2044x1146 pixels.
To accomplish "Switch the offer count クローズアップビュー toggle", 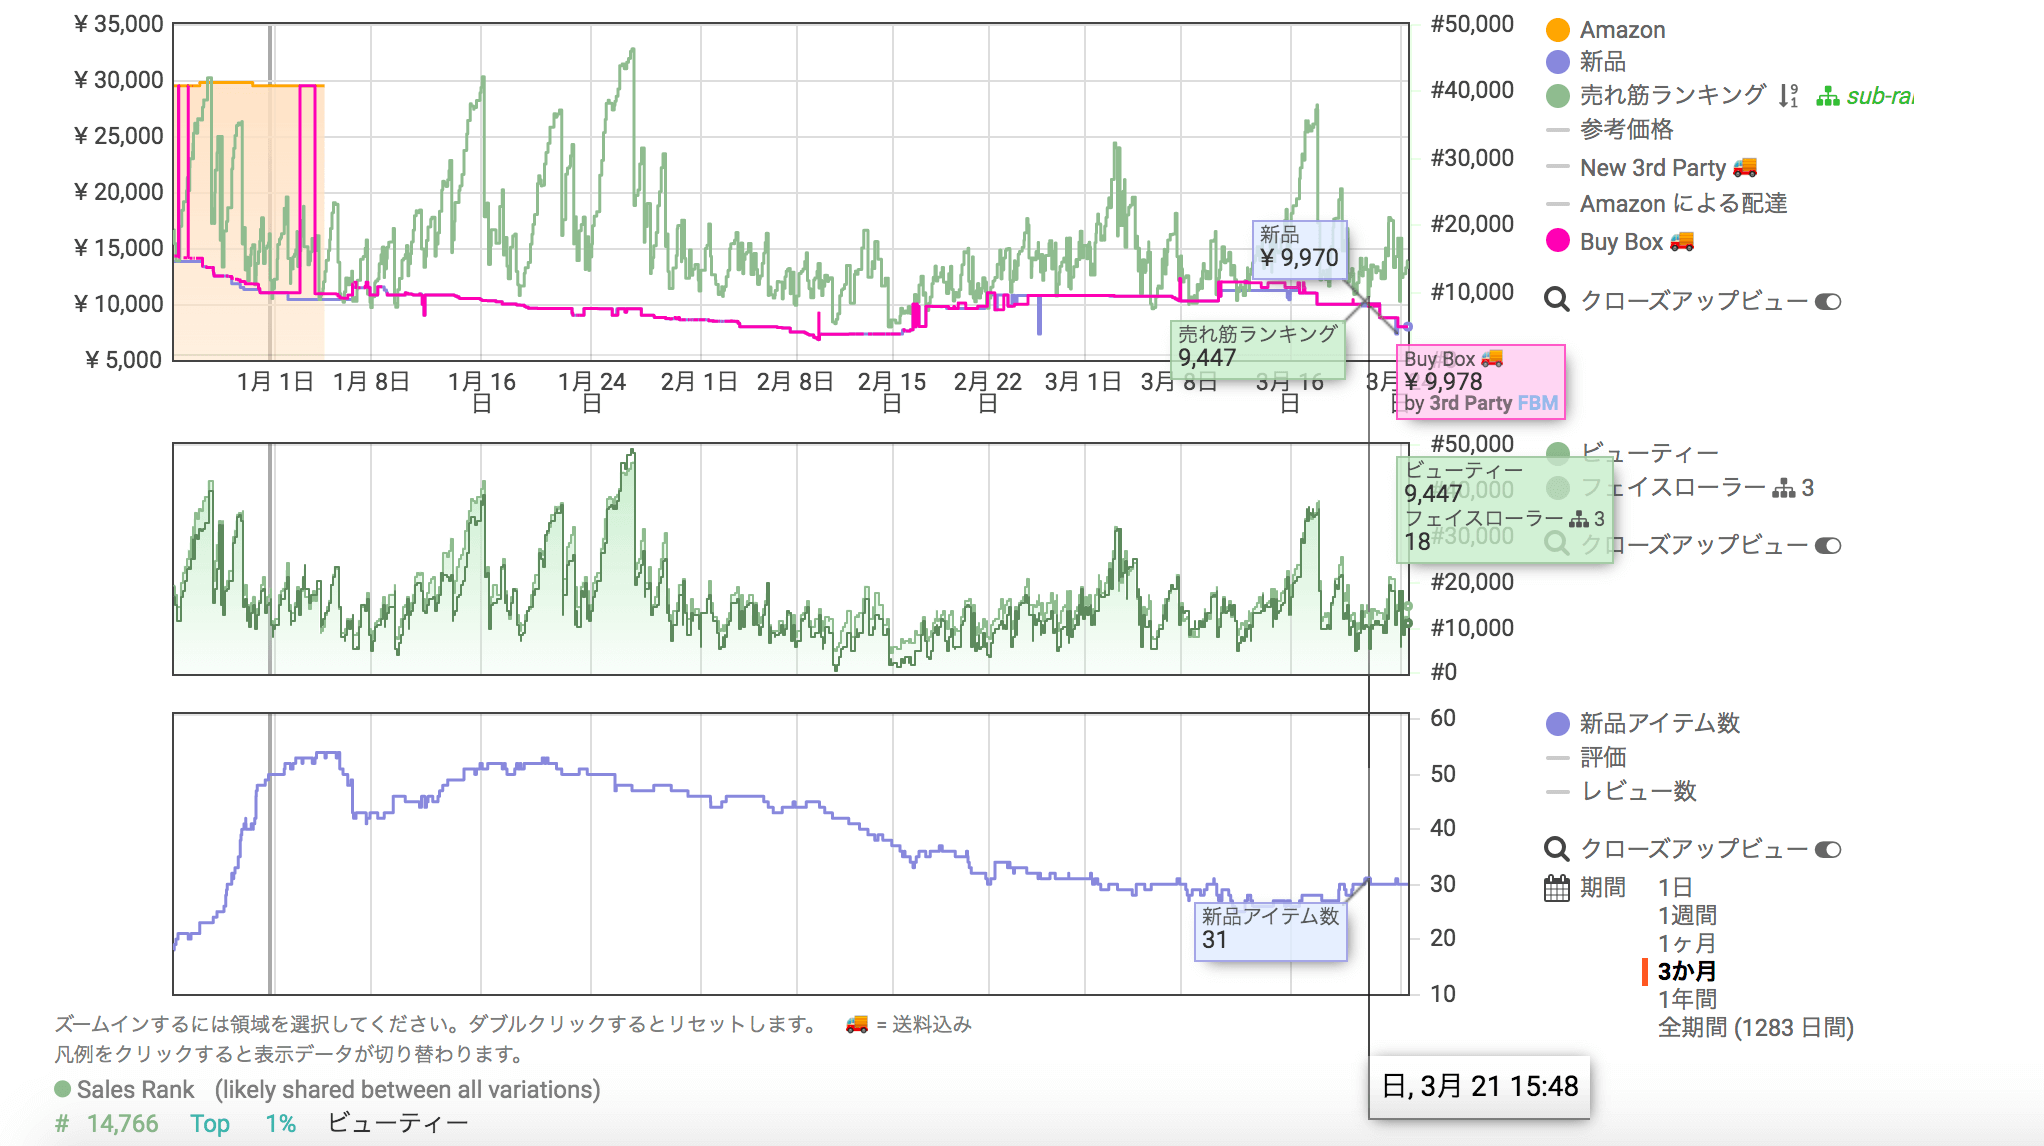I will point(1828,849).
